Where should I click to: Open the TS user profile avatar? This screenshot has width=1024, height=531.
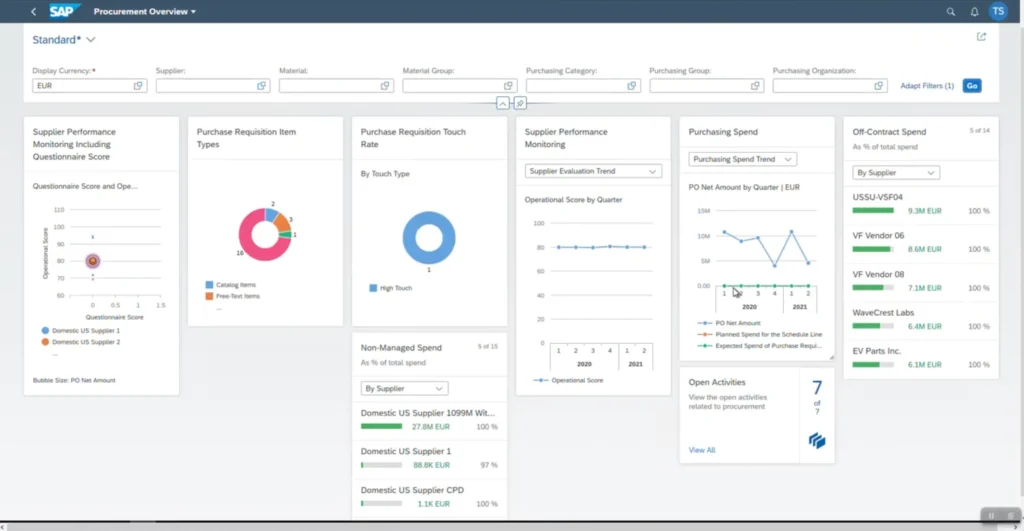click(998, 11)
